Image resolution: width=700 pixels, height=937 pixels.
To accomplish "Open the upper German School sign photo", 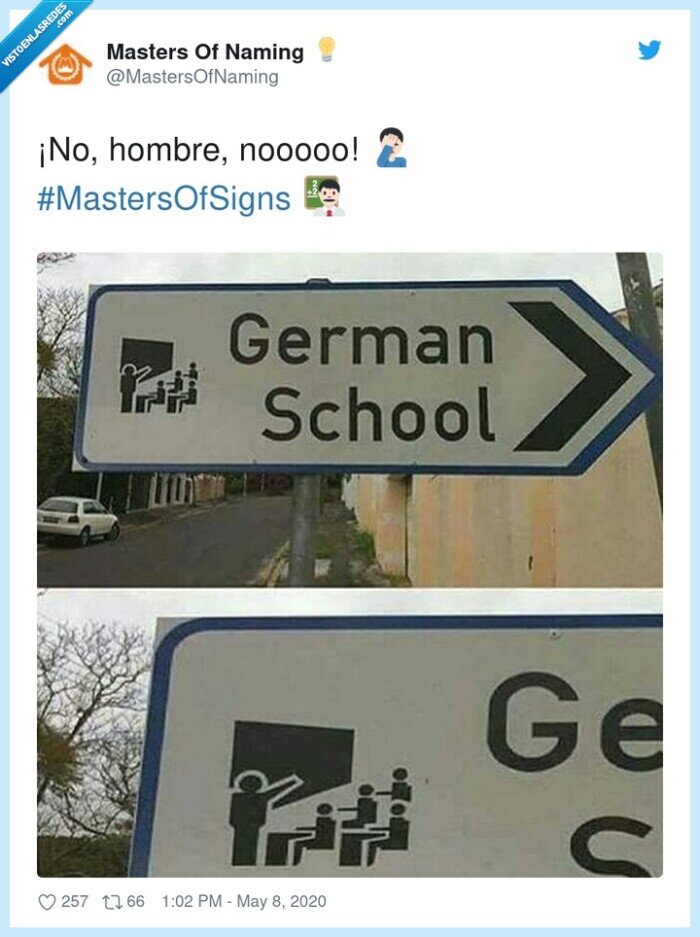I will [350, 419].
